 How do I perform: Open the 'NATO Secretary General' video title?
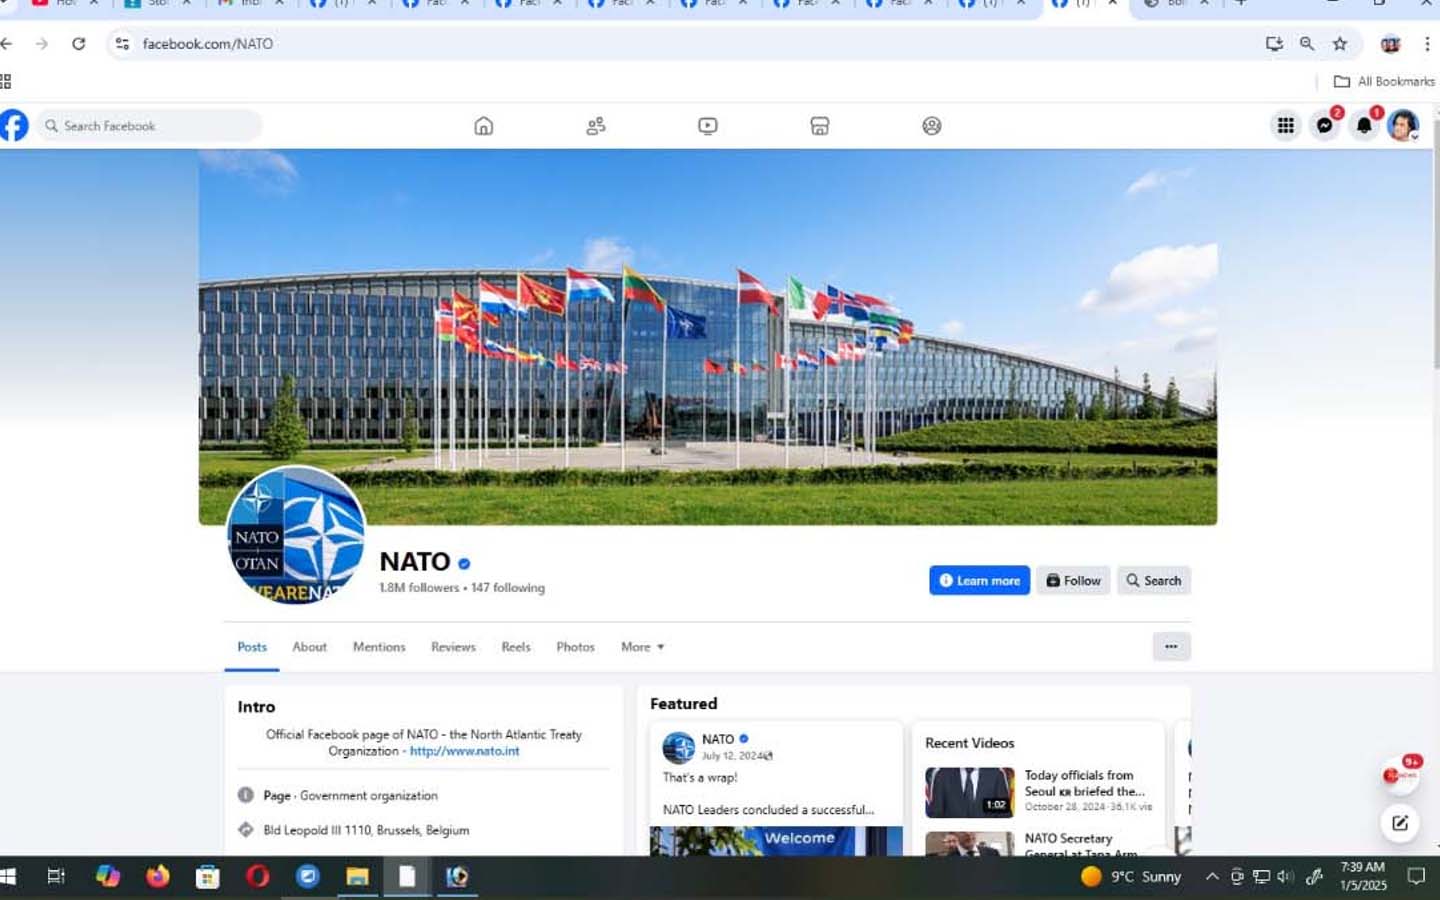(1081, 846)
